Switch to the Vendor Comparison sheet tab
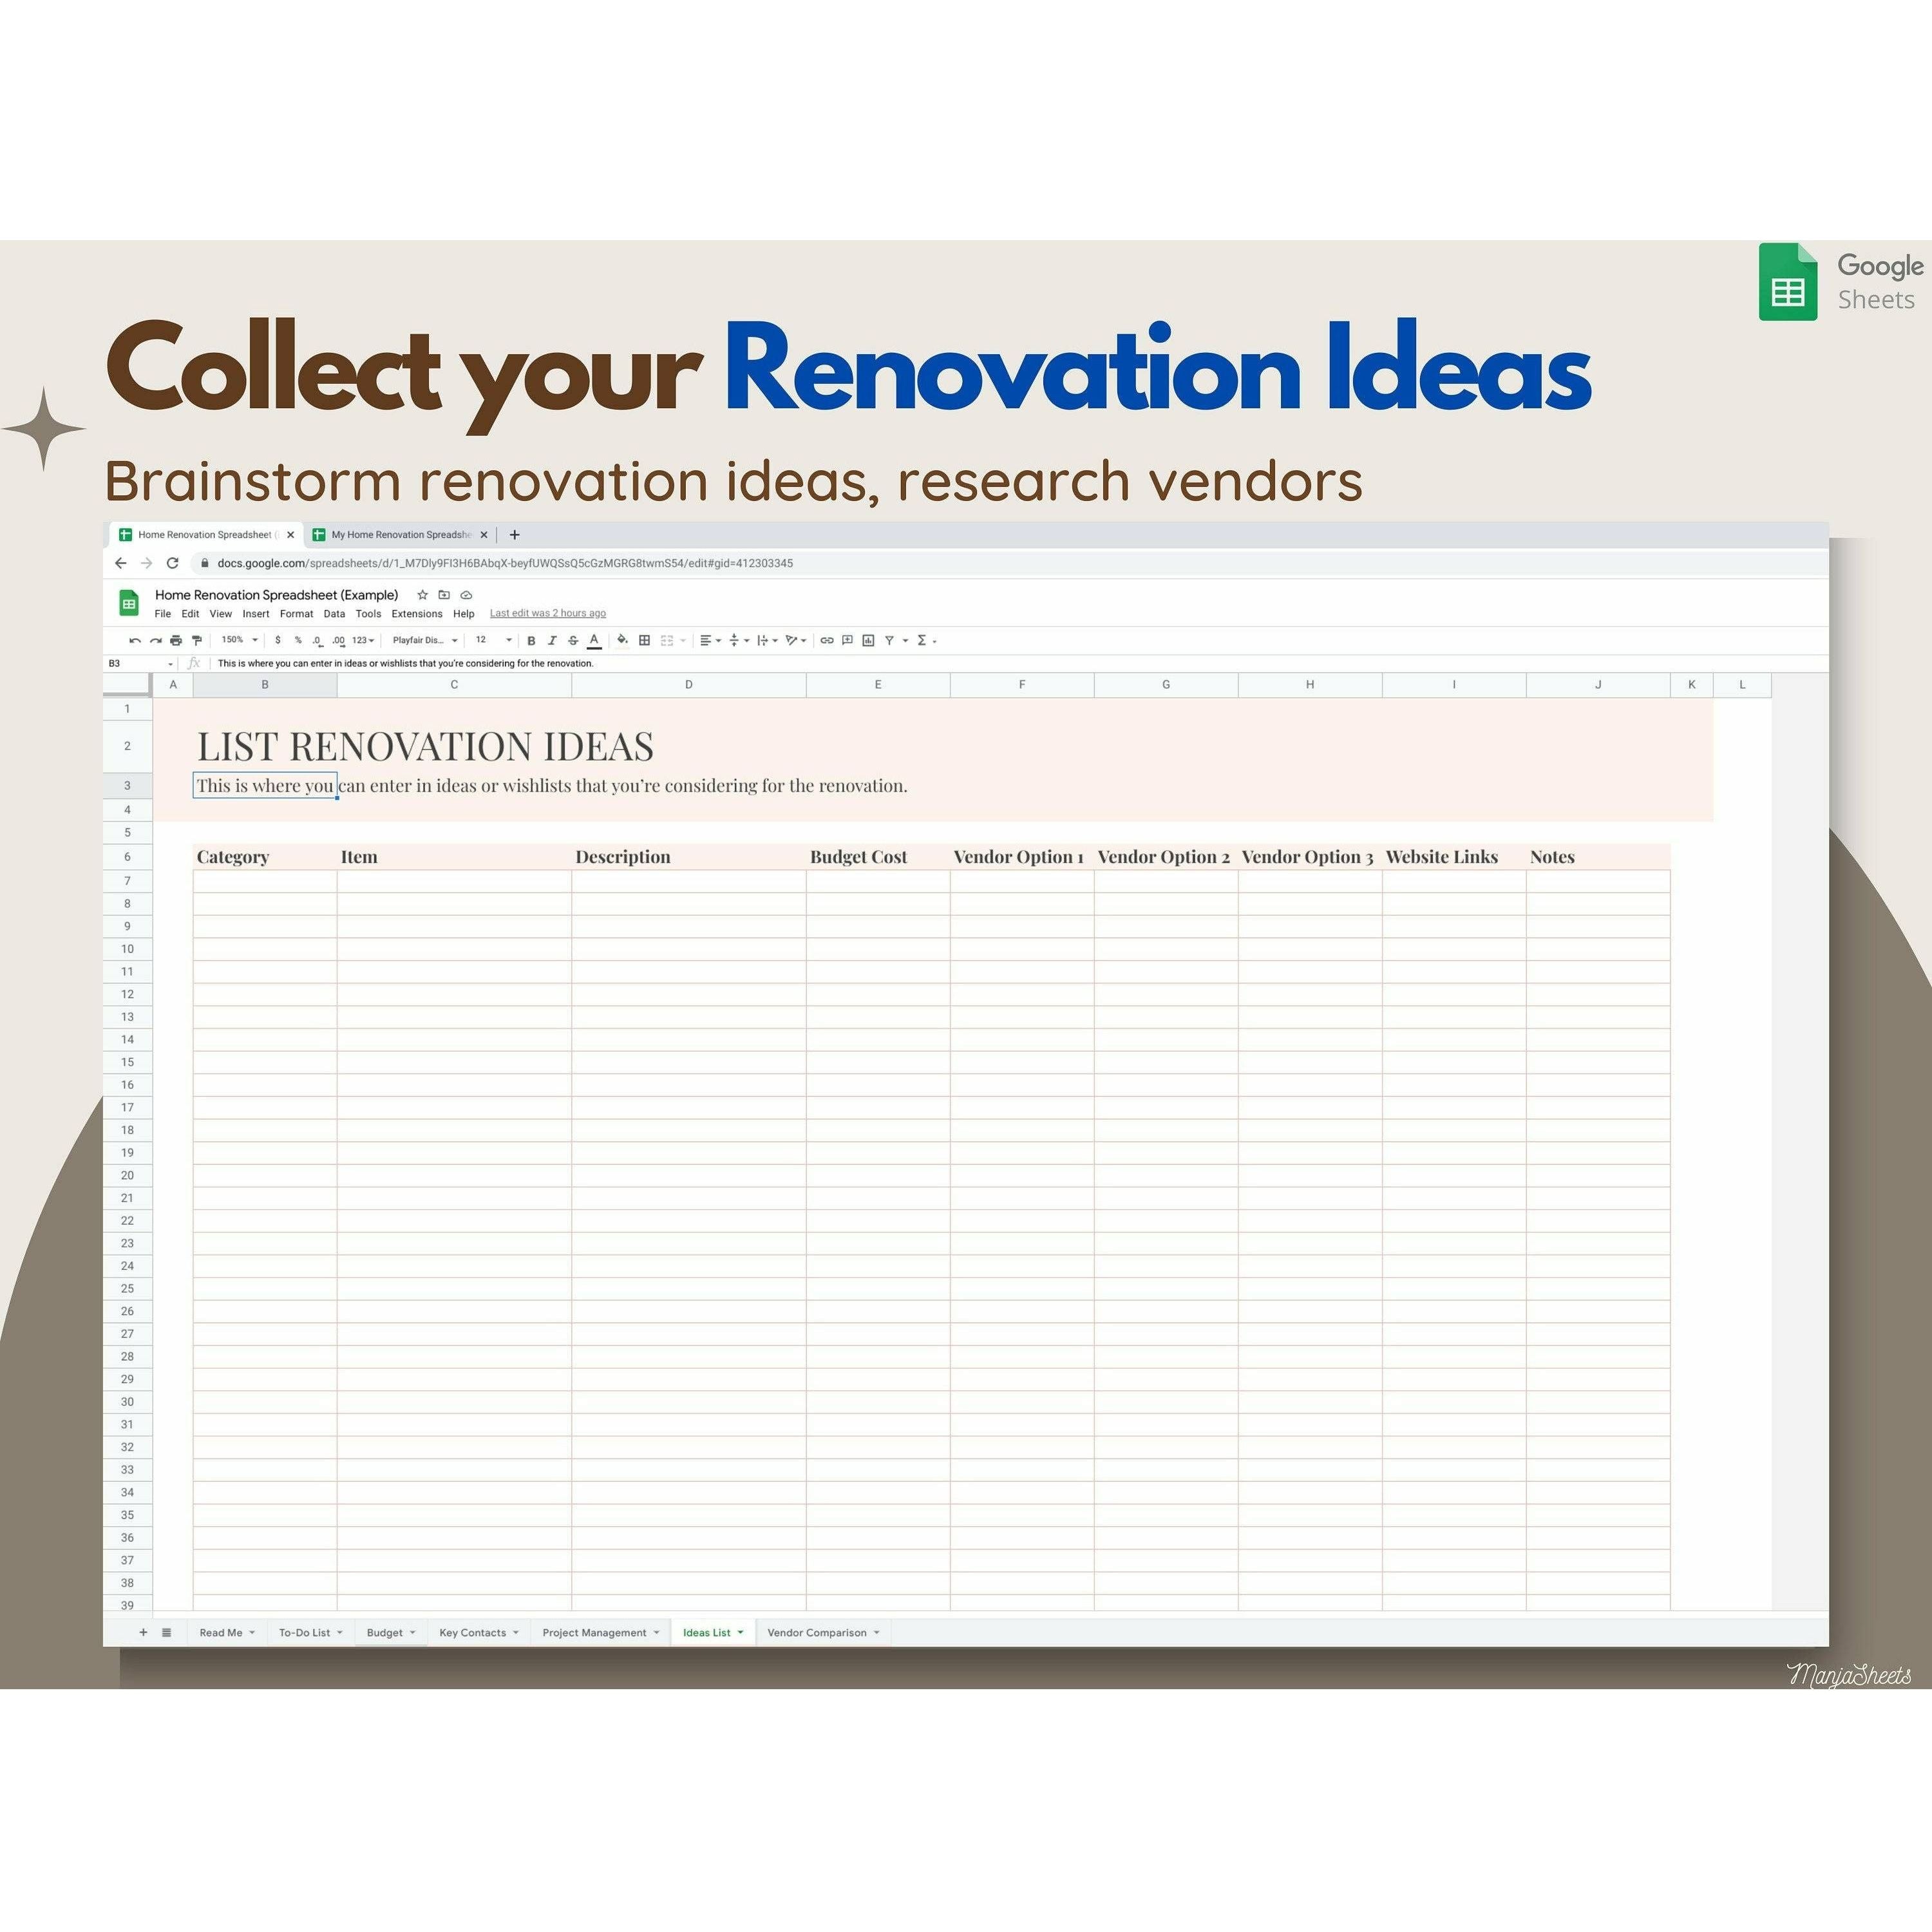Screen dimensions: 1932x1932 click(x=823, y=1632)
